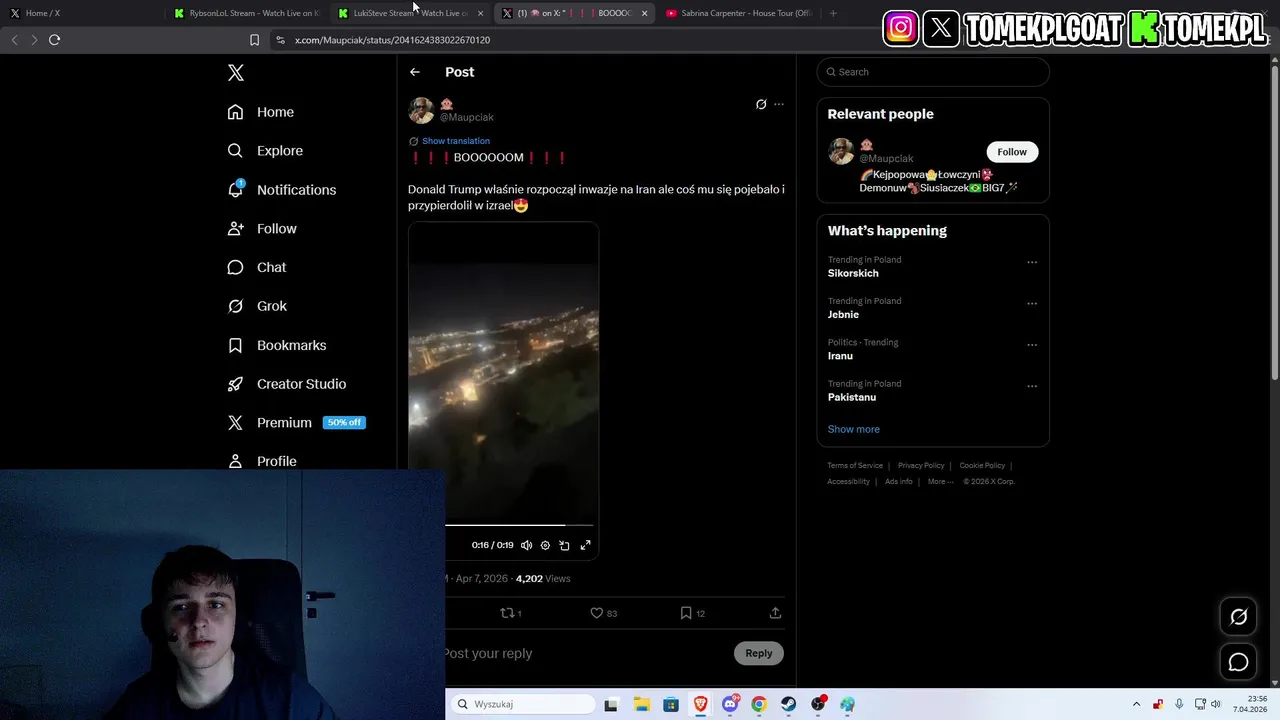The height and width of the screenshot is (720, 1280).
Task: Open Cookie Policy footer link
Action: point(982,465)
